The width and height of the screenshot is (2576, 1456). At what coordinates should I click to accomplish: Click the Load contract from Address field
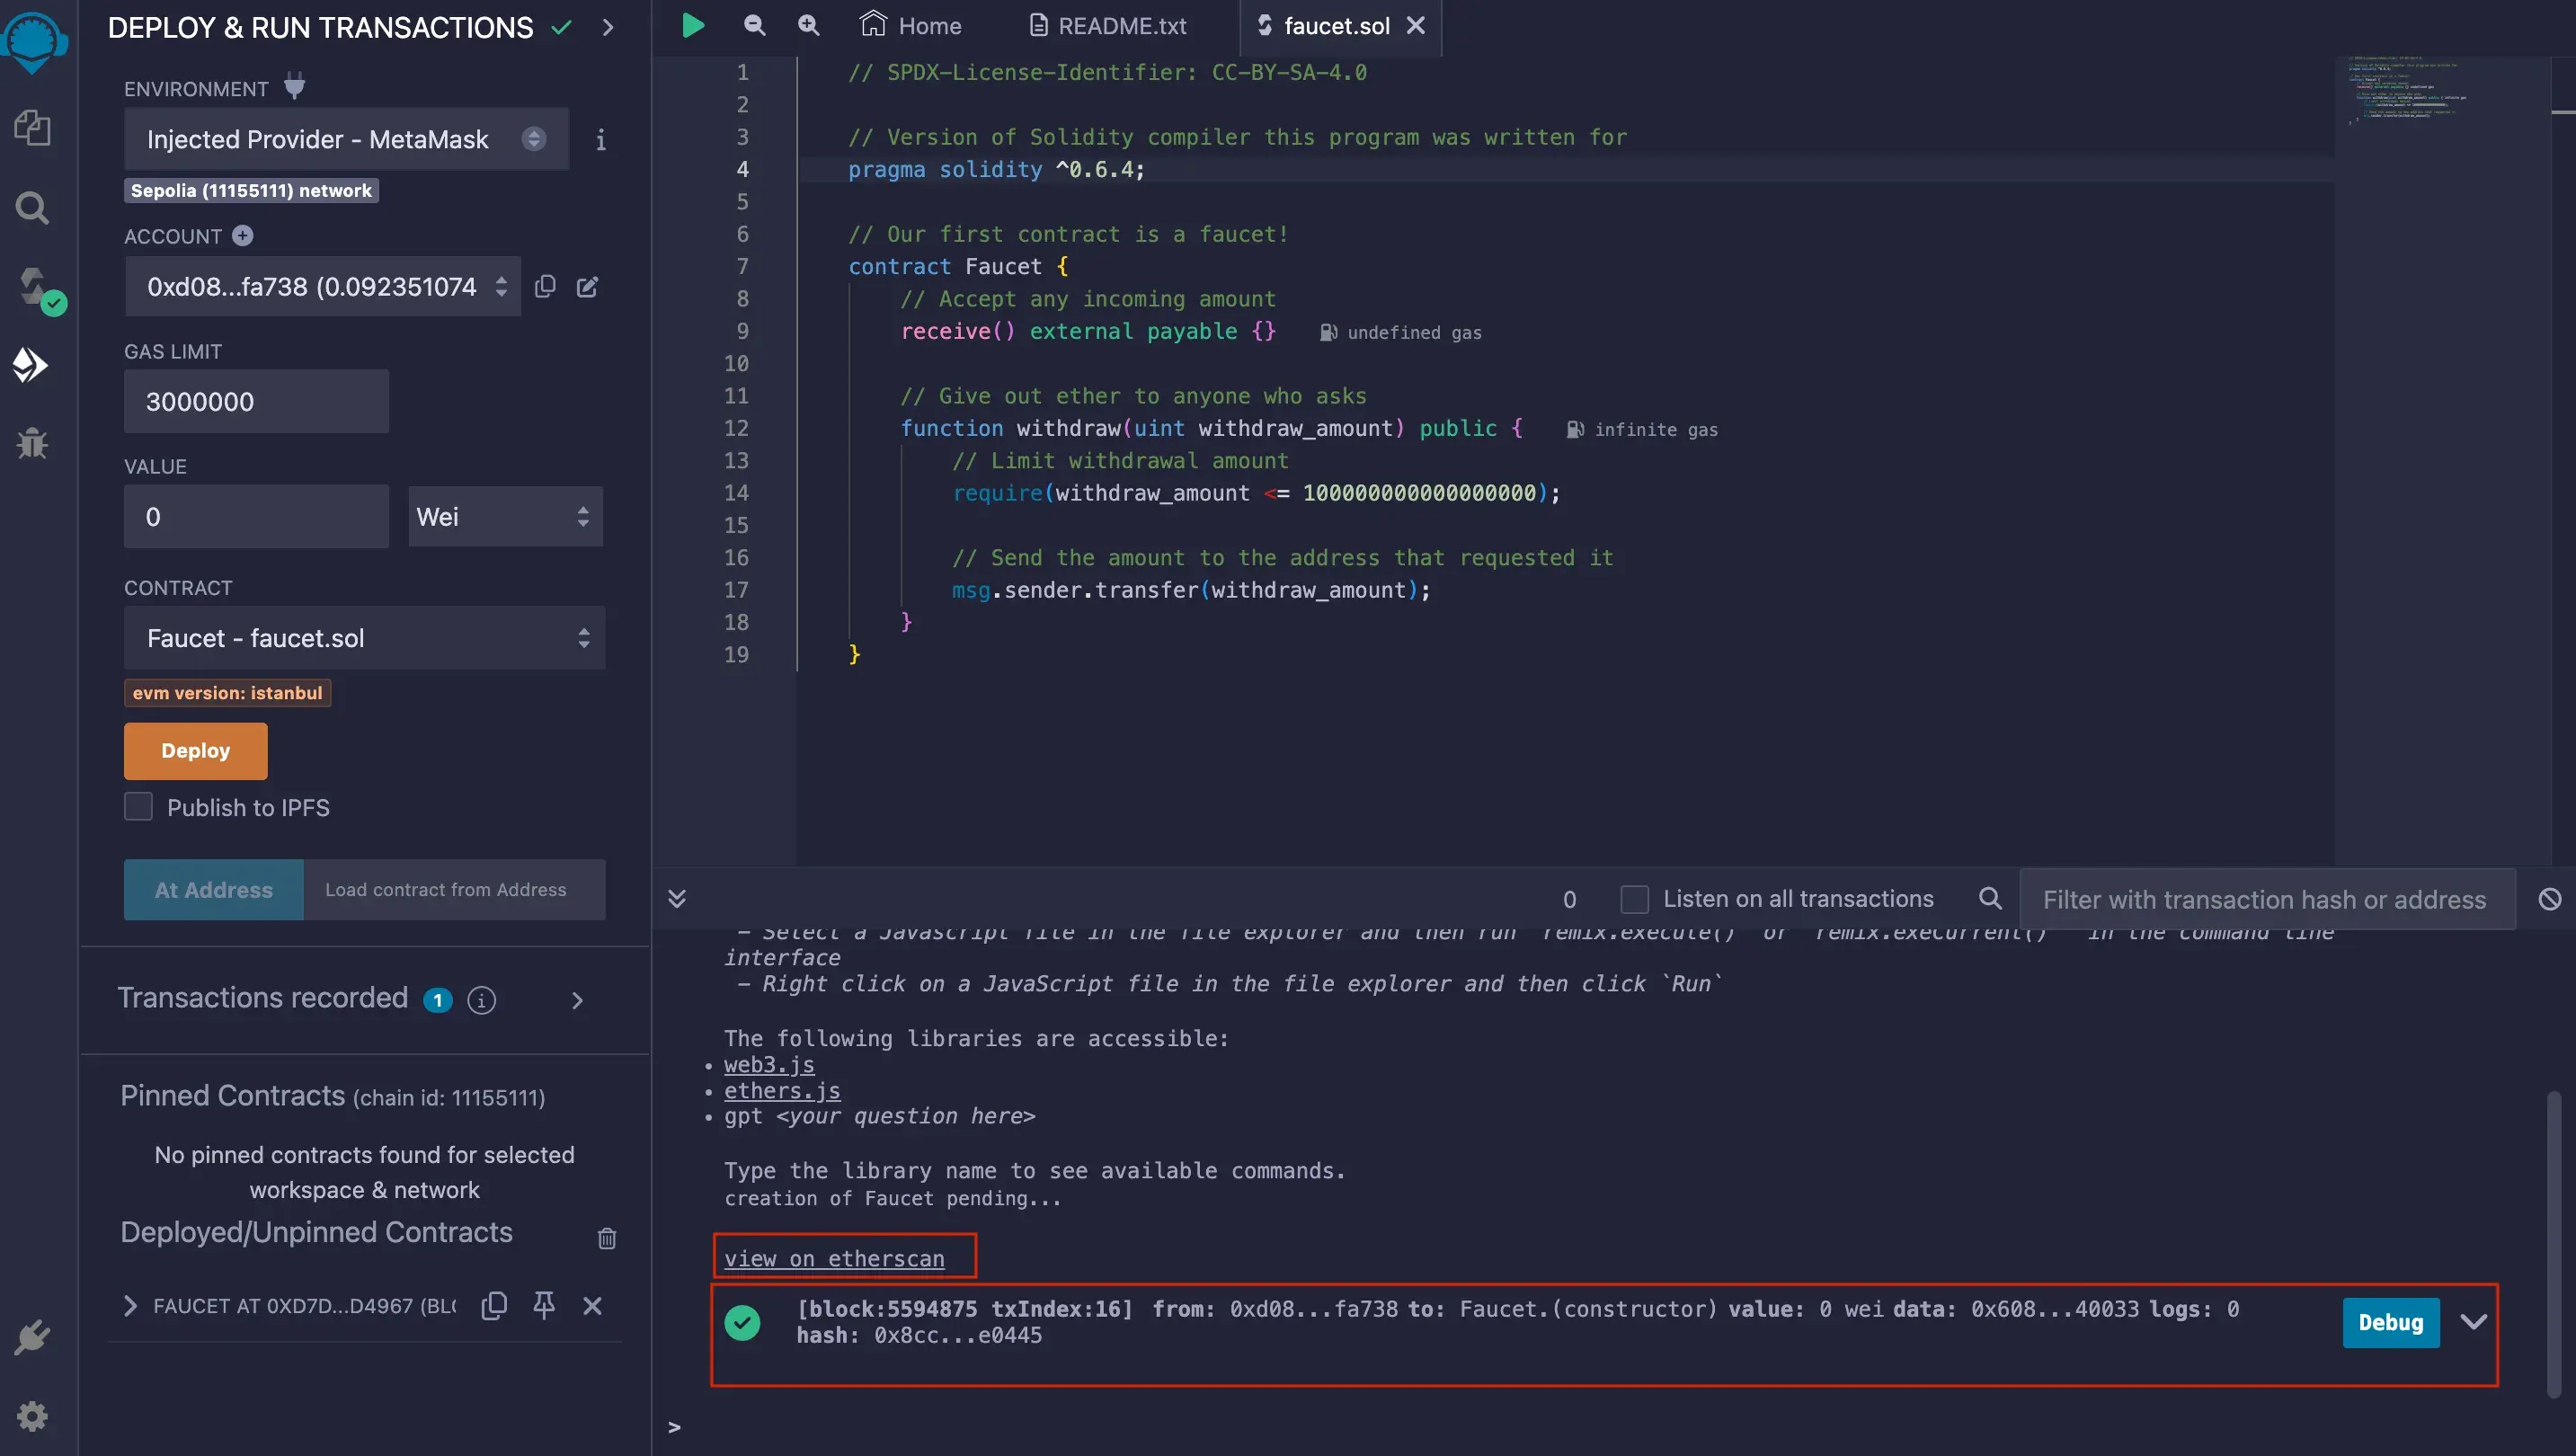(x=454, y=889)
